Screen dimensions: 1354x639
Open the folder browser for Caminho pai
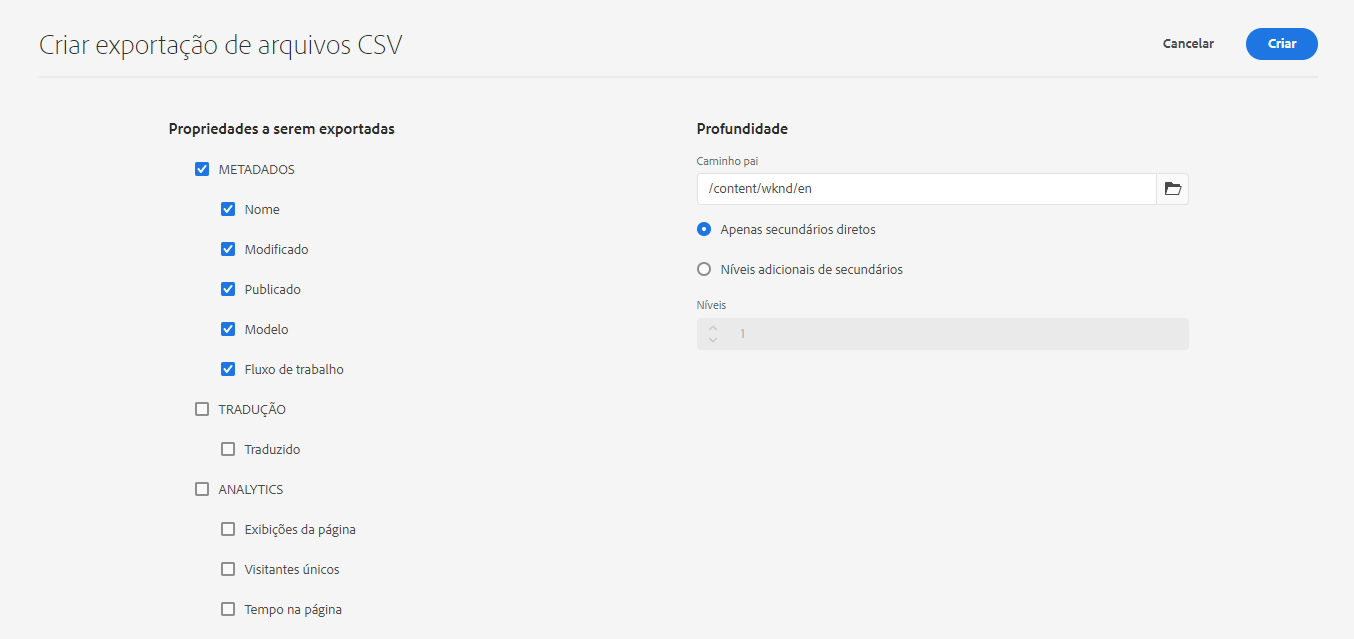coord(1173,189)
